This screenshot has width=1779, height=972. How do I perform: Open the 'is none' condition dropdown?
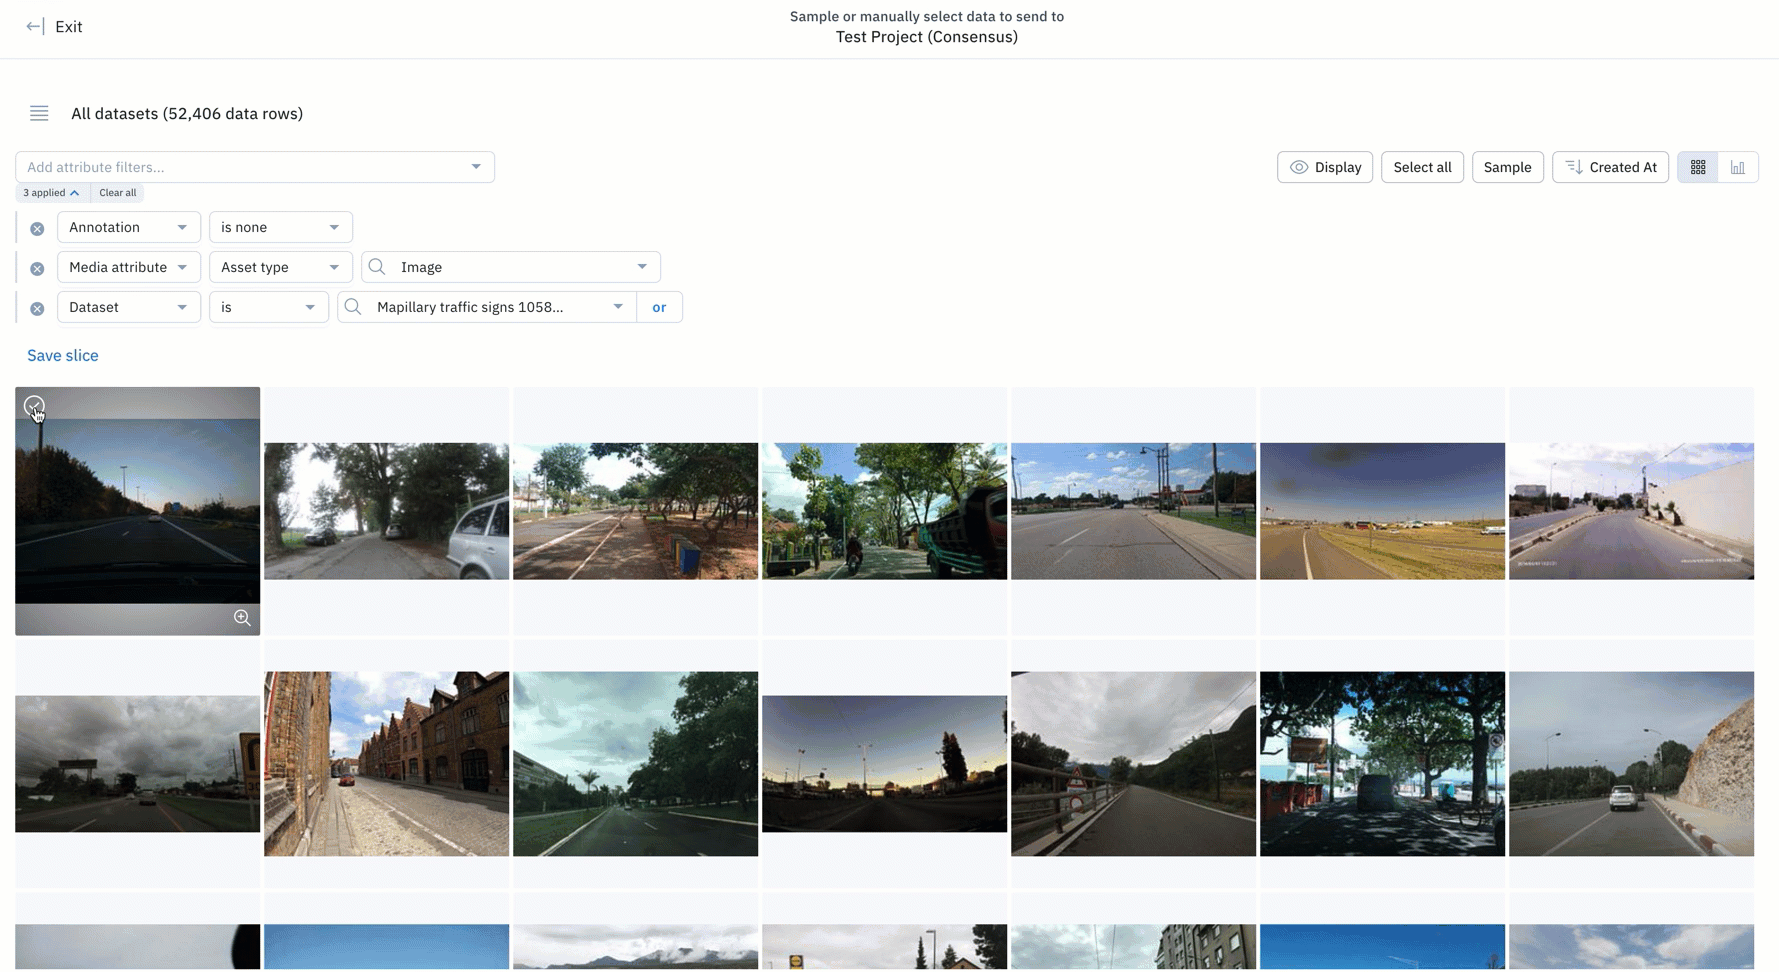281,227
